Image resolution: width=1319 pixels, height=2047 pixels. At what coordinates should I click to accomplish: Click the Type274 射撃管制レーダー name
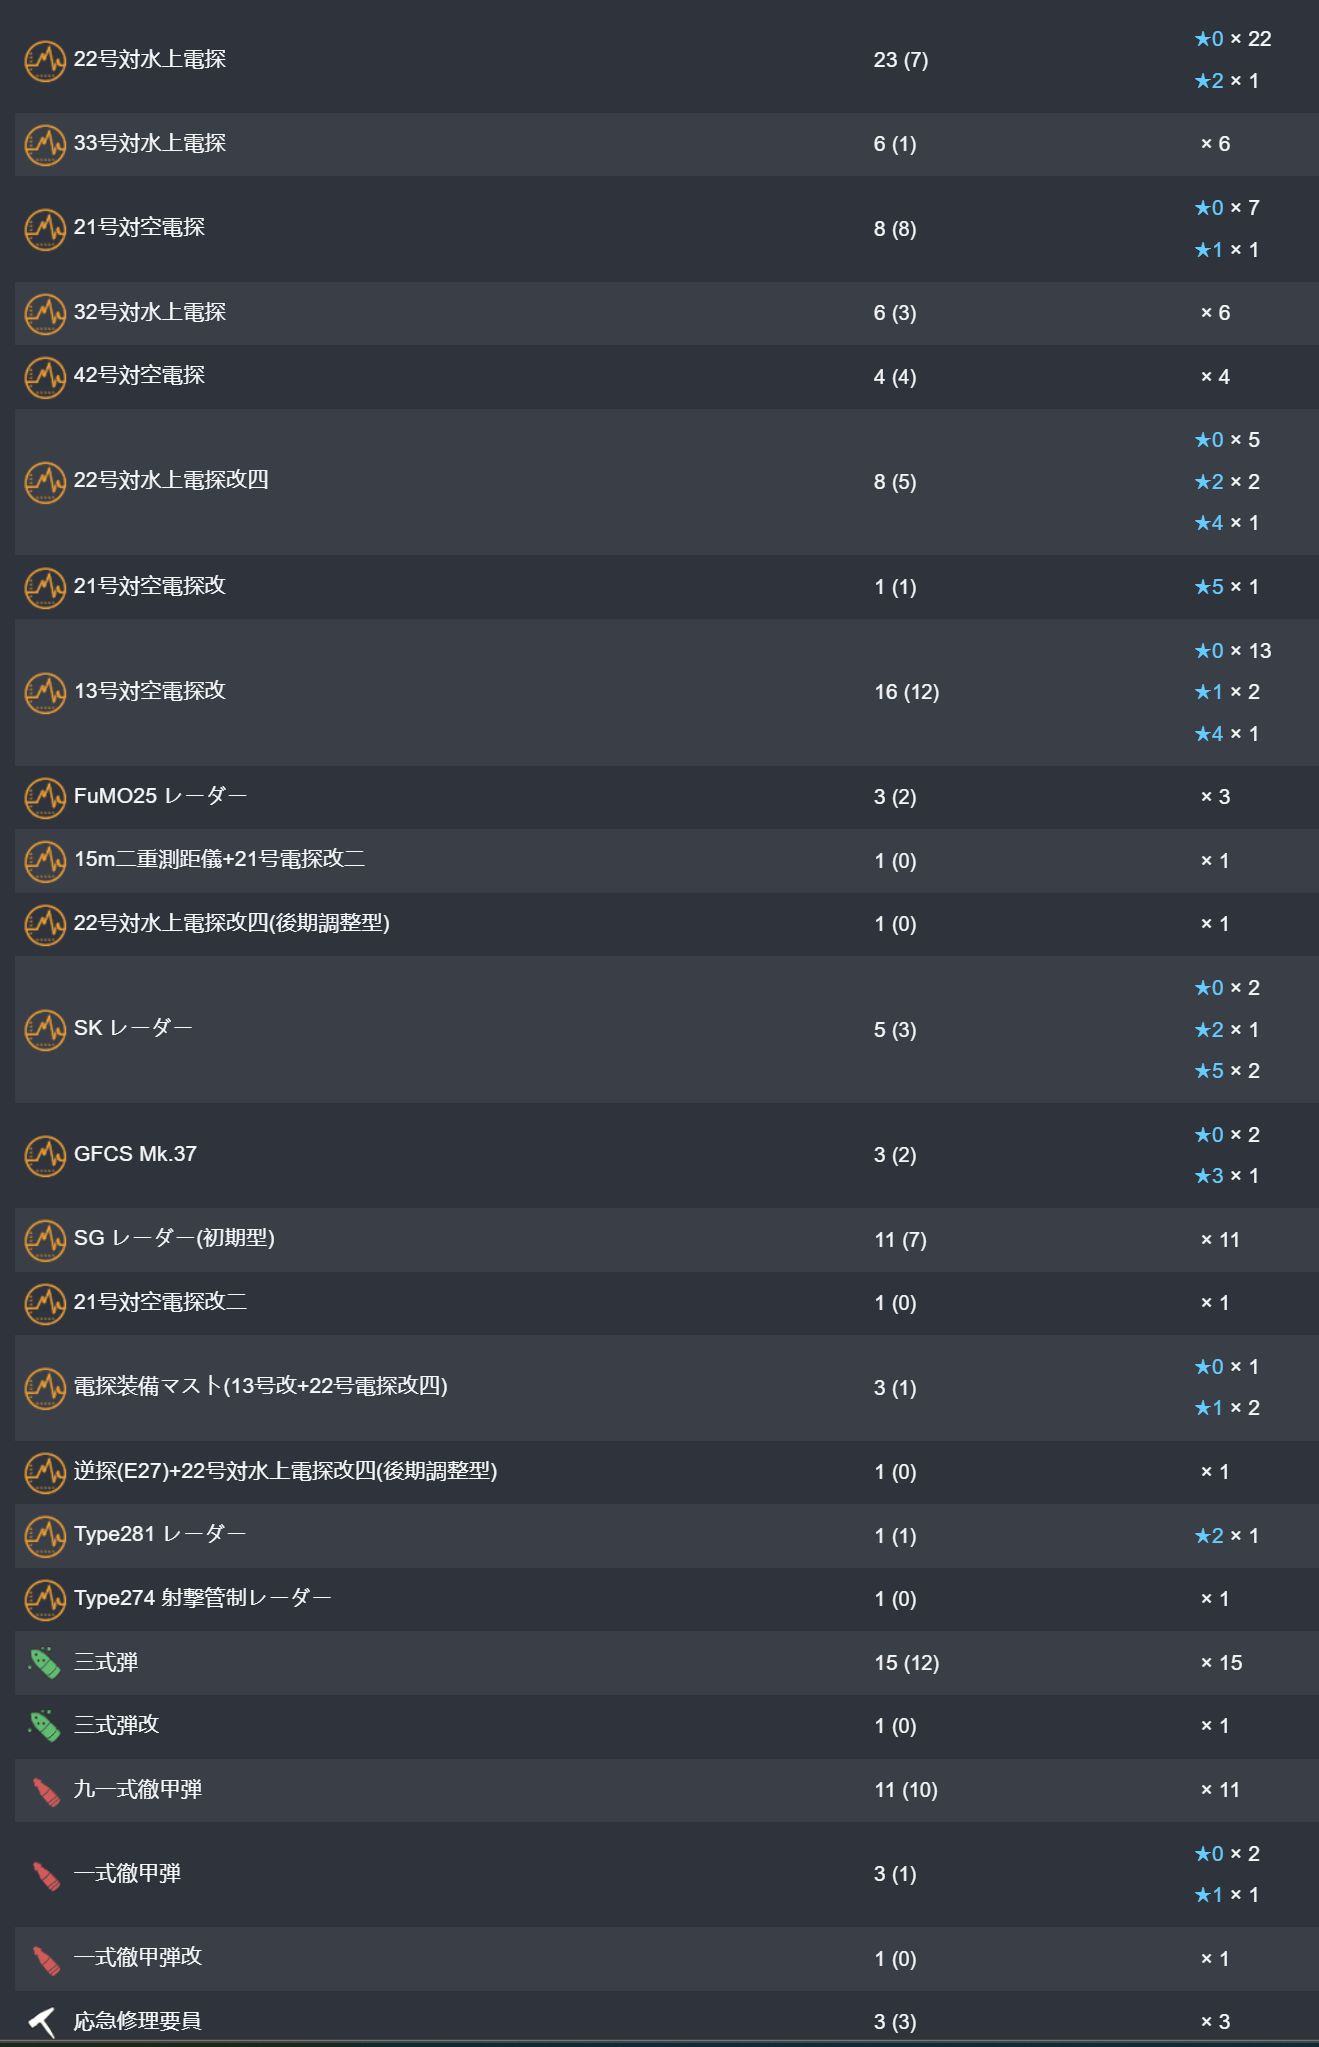[203, 1598]
